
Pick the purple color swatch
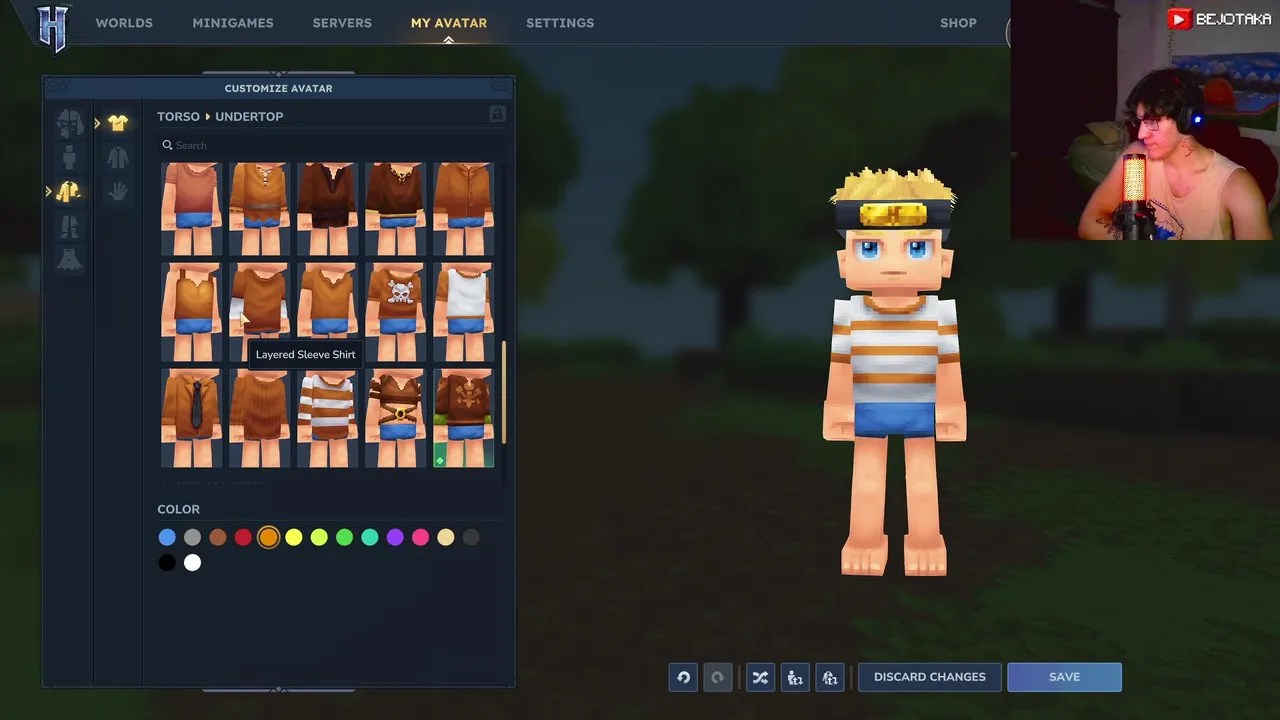click(x=395, y=538)
